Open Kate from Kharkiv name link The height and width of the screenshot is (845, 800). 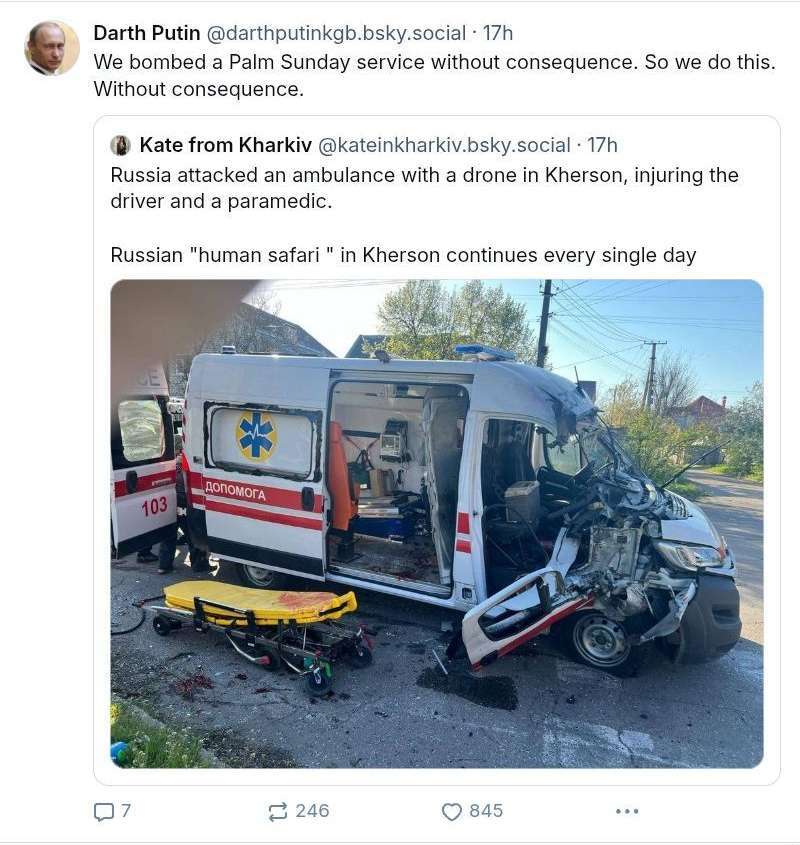[225, 146]
